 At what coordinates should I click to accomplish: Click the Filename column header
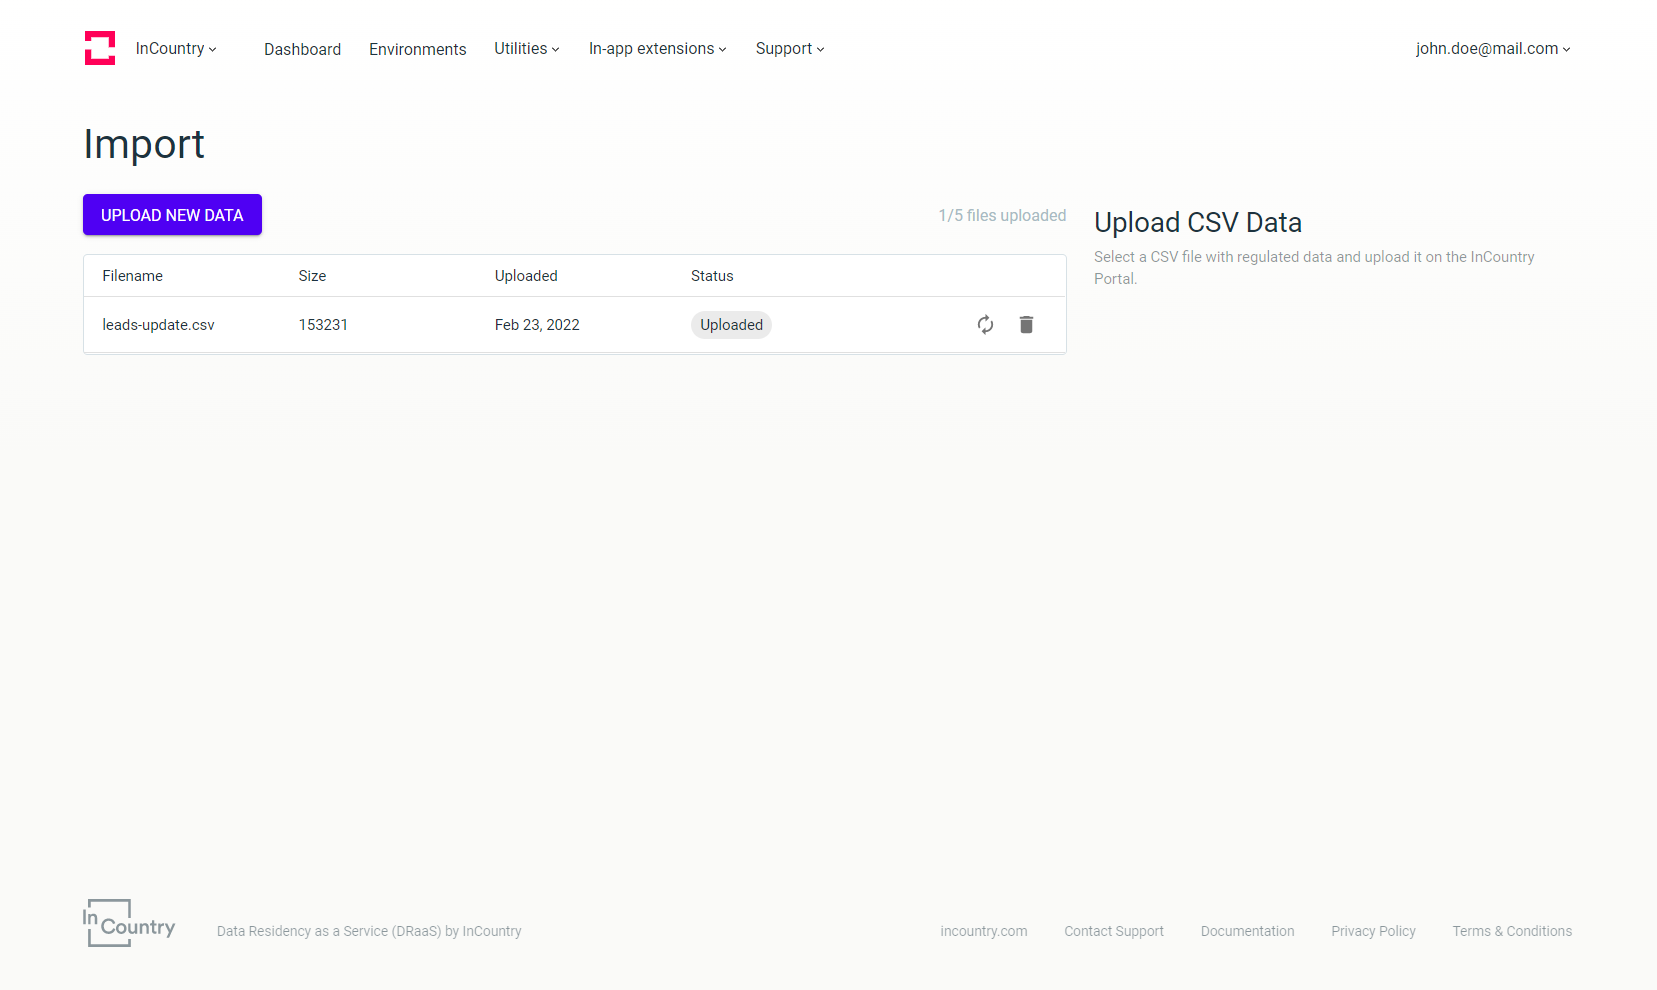pos(132,276)
